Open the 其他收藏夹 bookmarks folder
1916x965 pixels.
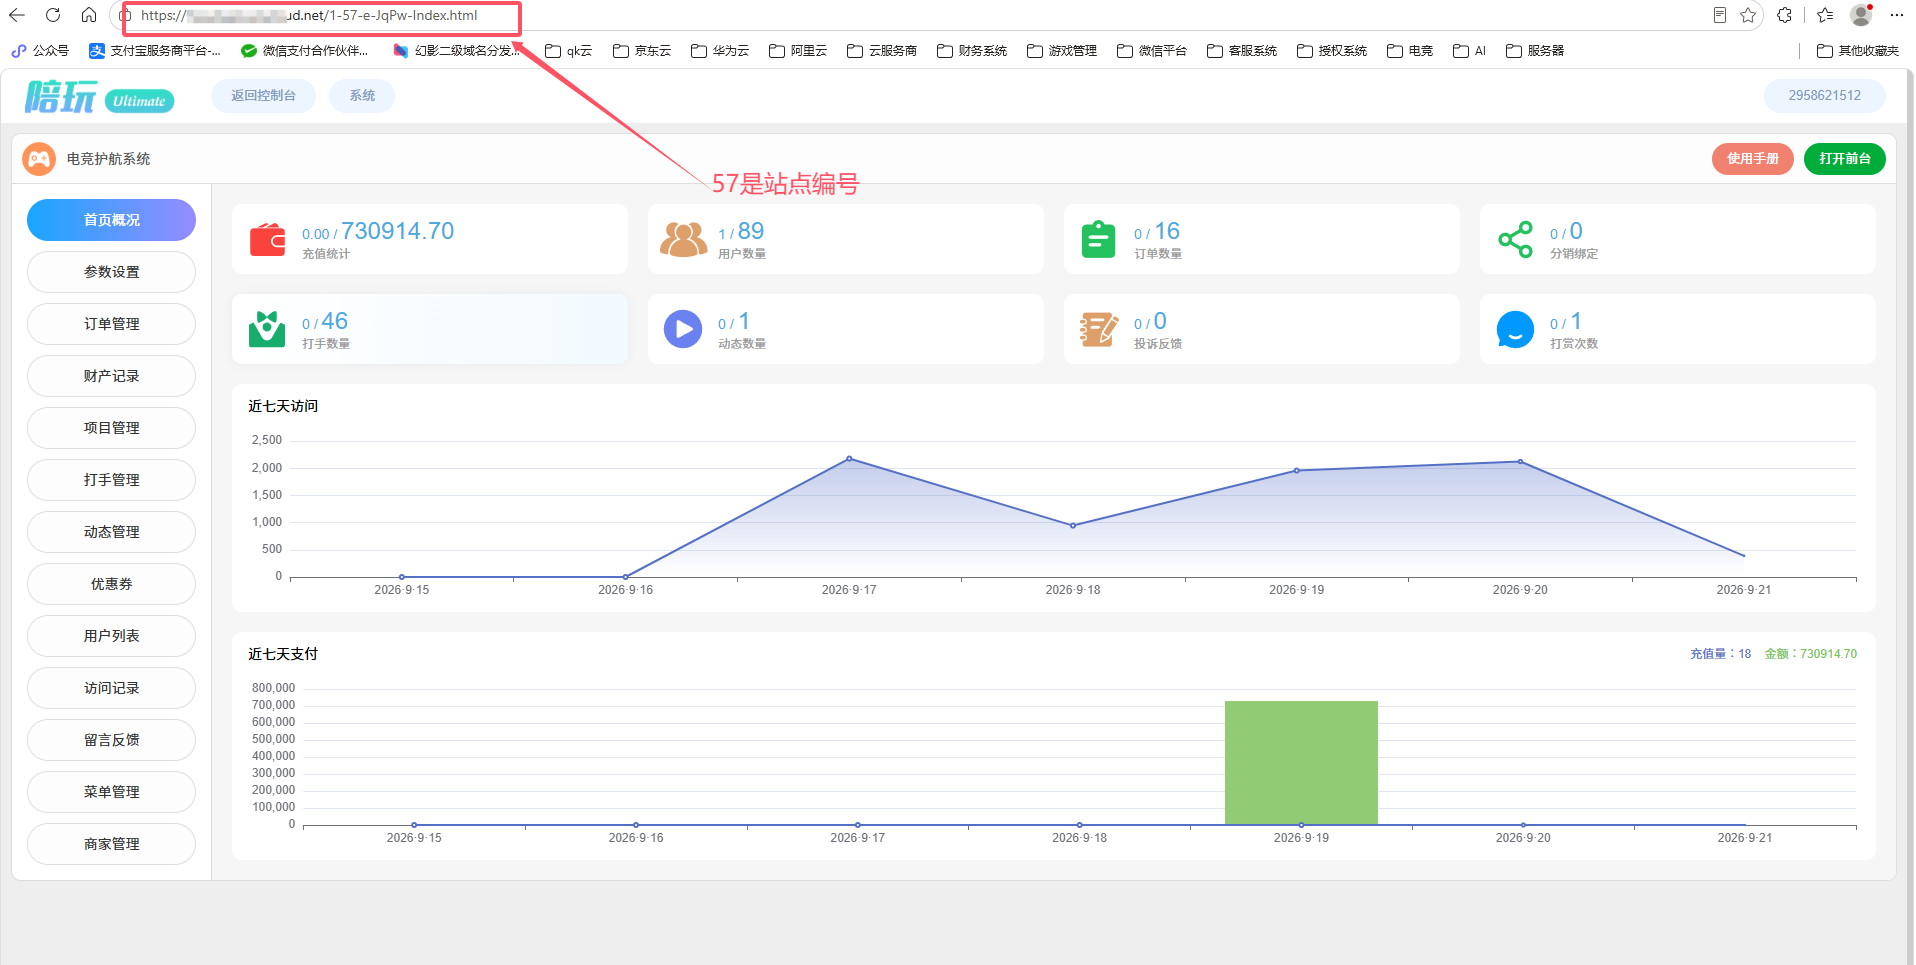click(1858, 51)
